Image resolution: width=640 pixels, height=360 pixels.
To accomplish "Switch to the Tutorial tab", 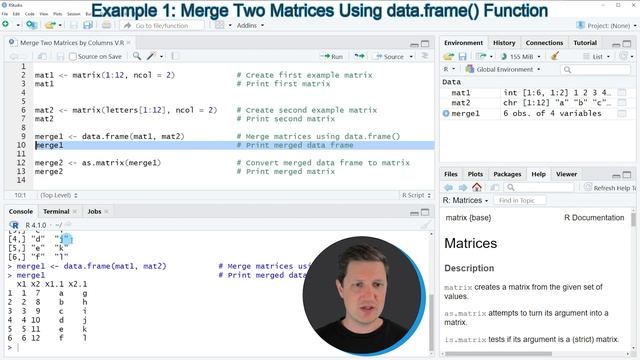I will 585,42.
